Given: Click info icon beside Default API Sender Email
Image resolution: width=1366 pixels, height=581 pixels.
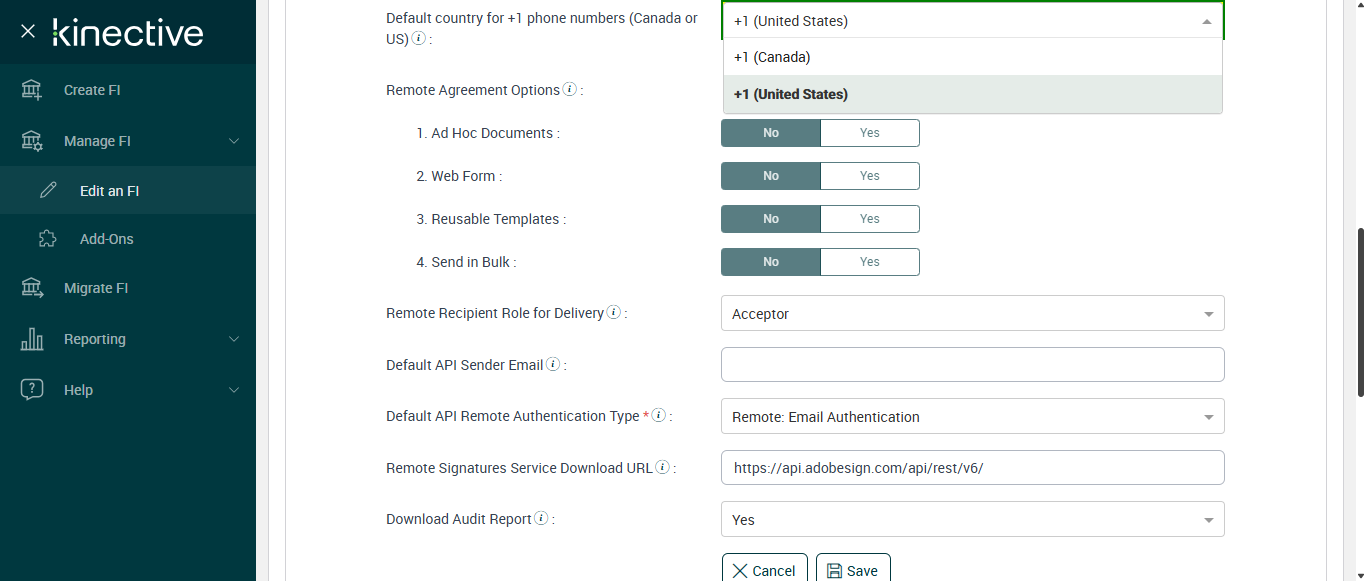Looking at the screenshot, I should pyautogui.click(x=553, y=364).
